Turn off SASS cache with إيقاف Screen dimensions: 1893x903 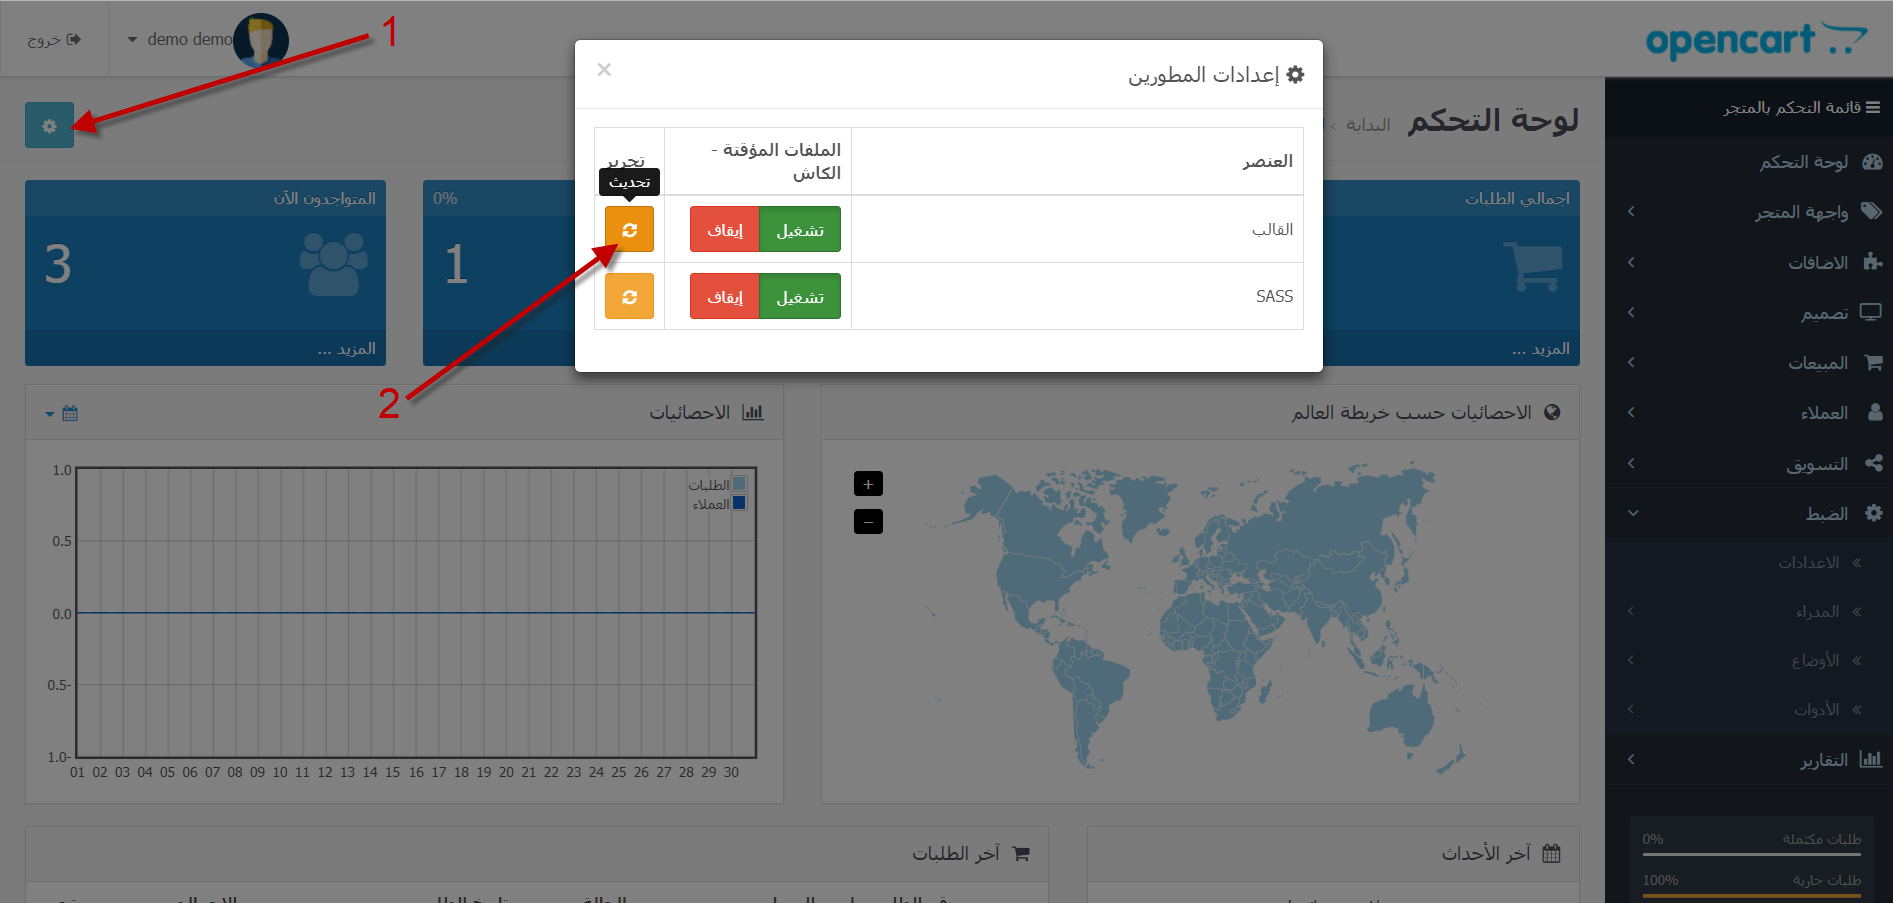pos(725,297)
